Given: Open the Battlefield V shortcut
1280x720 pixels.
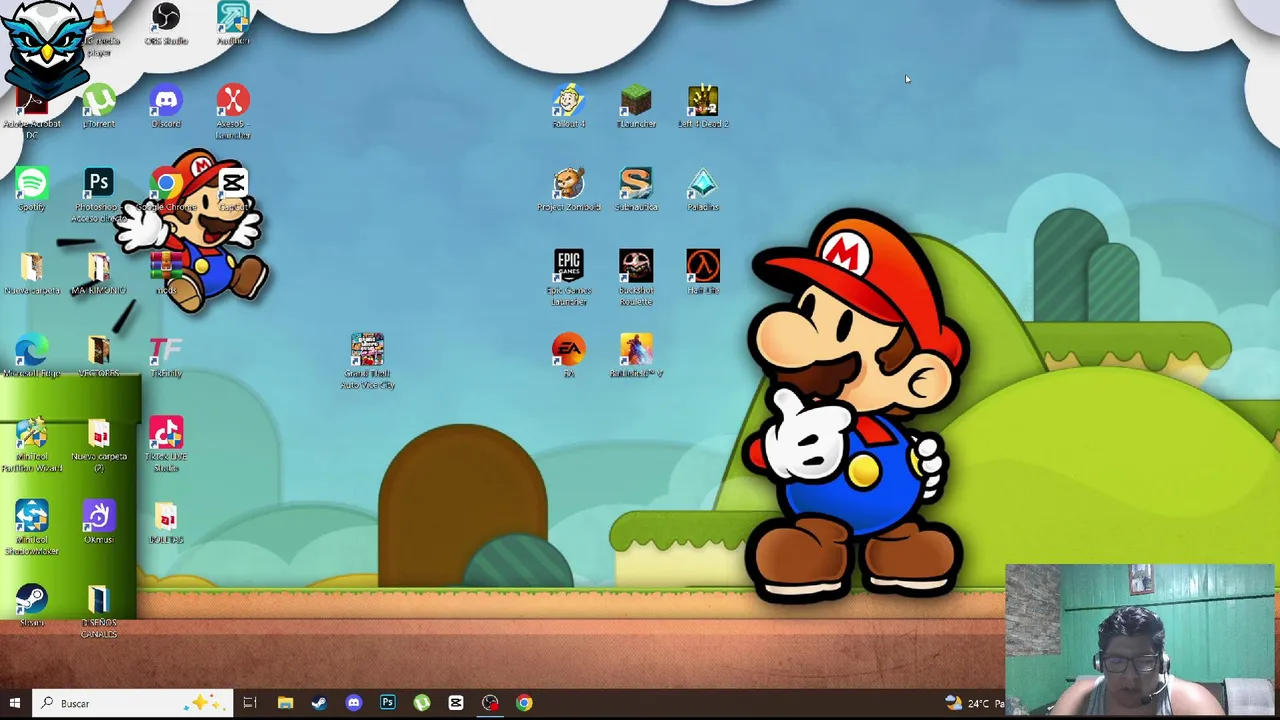Looking at the screenshot, I should 636,356.
